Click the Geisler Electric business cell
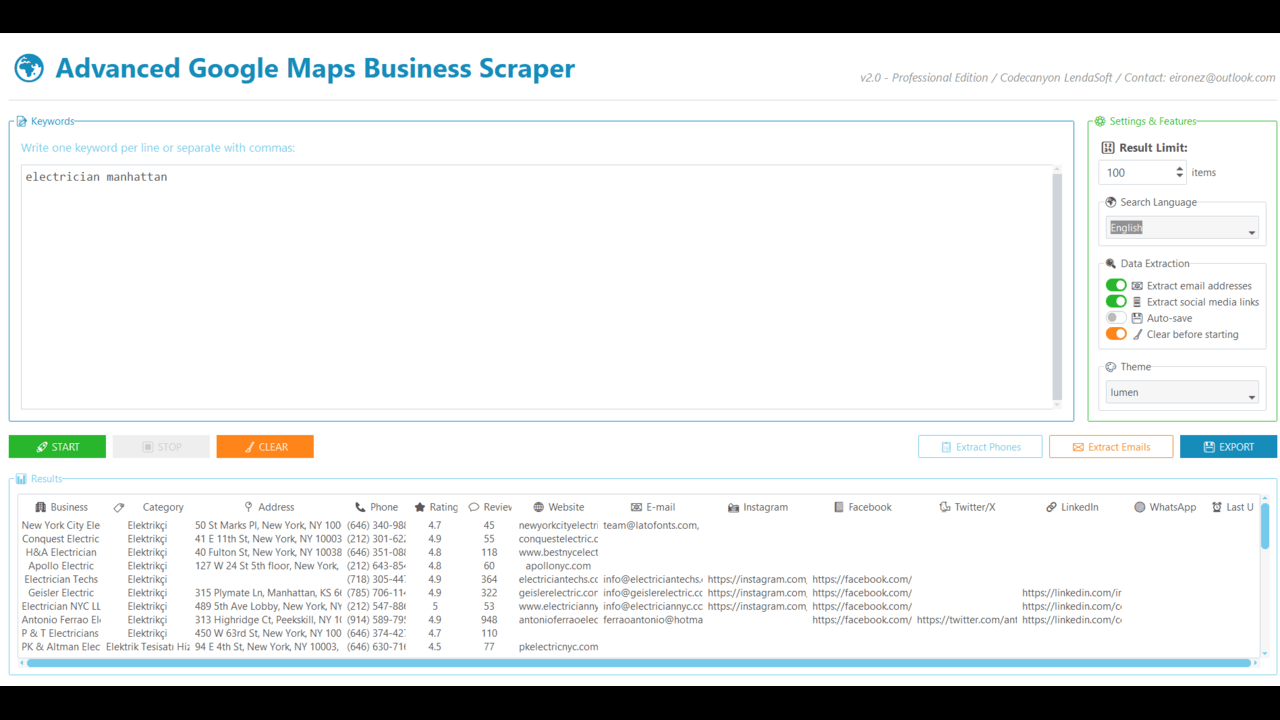Image resolution: width=1280 pixels, height=720 pixels. point(61,593)
